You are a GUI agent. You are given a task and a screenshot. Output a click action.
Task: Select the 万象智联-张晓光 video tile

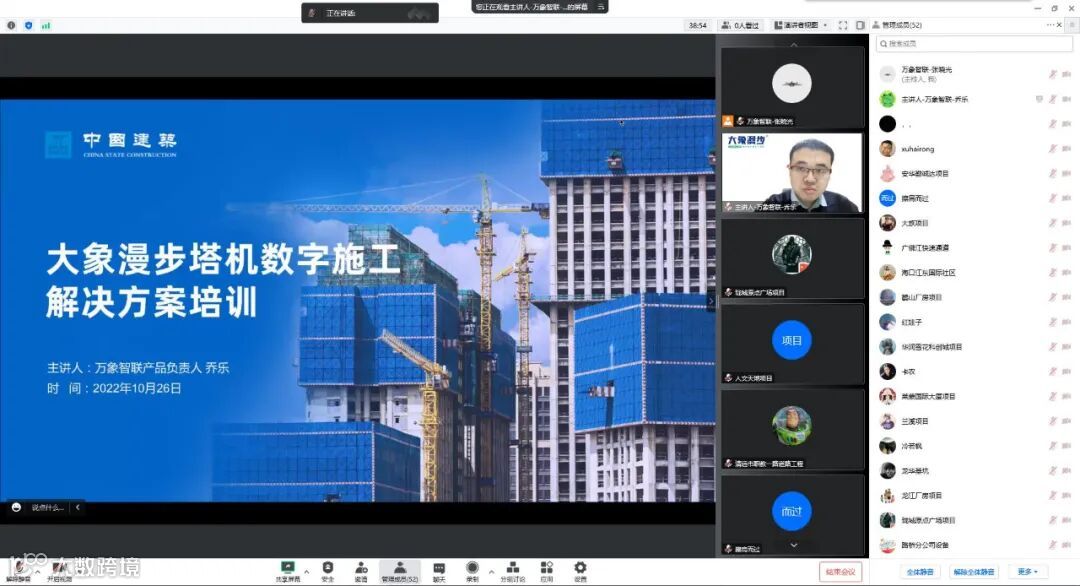(792, 87)
